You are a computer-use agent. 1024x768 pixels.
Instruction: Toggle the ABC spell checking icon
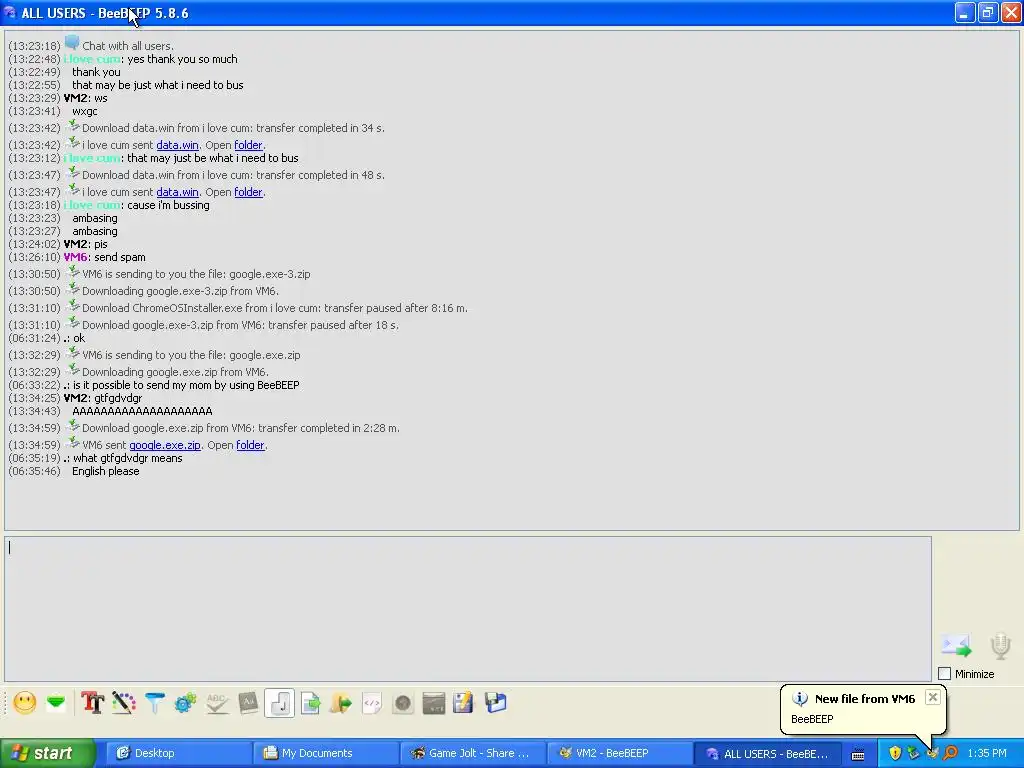pos(217,703)
